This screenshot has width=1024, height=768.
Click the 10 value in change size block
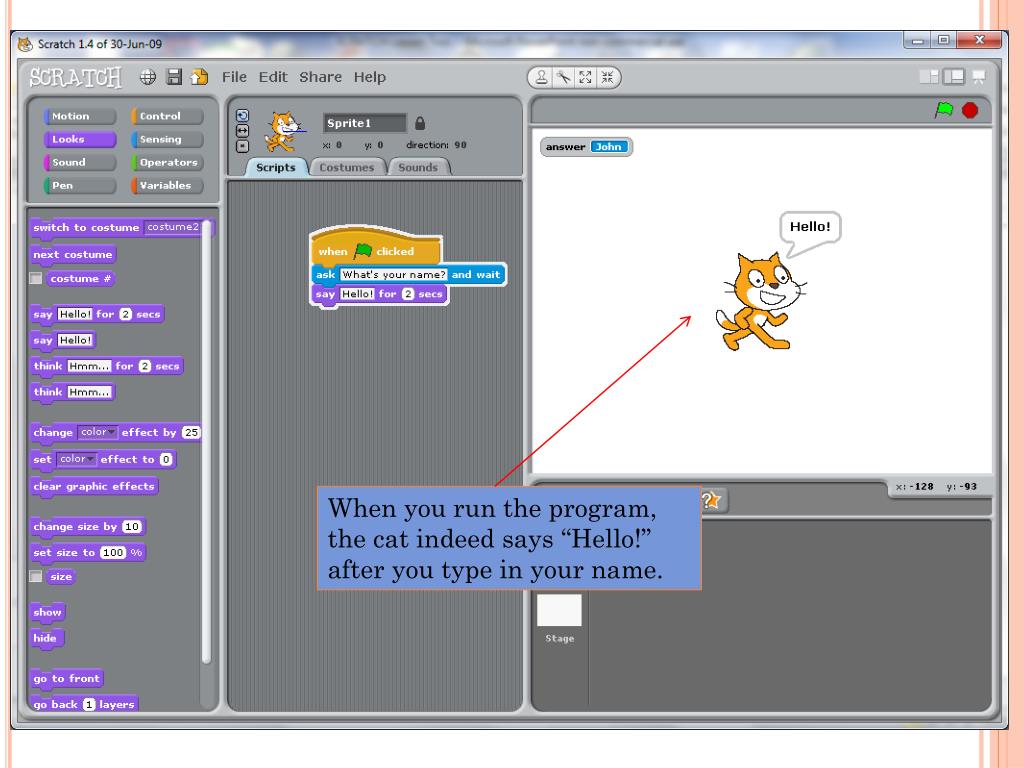click(132, 526)
